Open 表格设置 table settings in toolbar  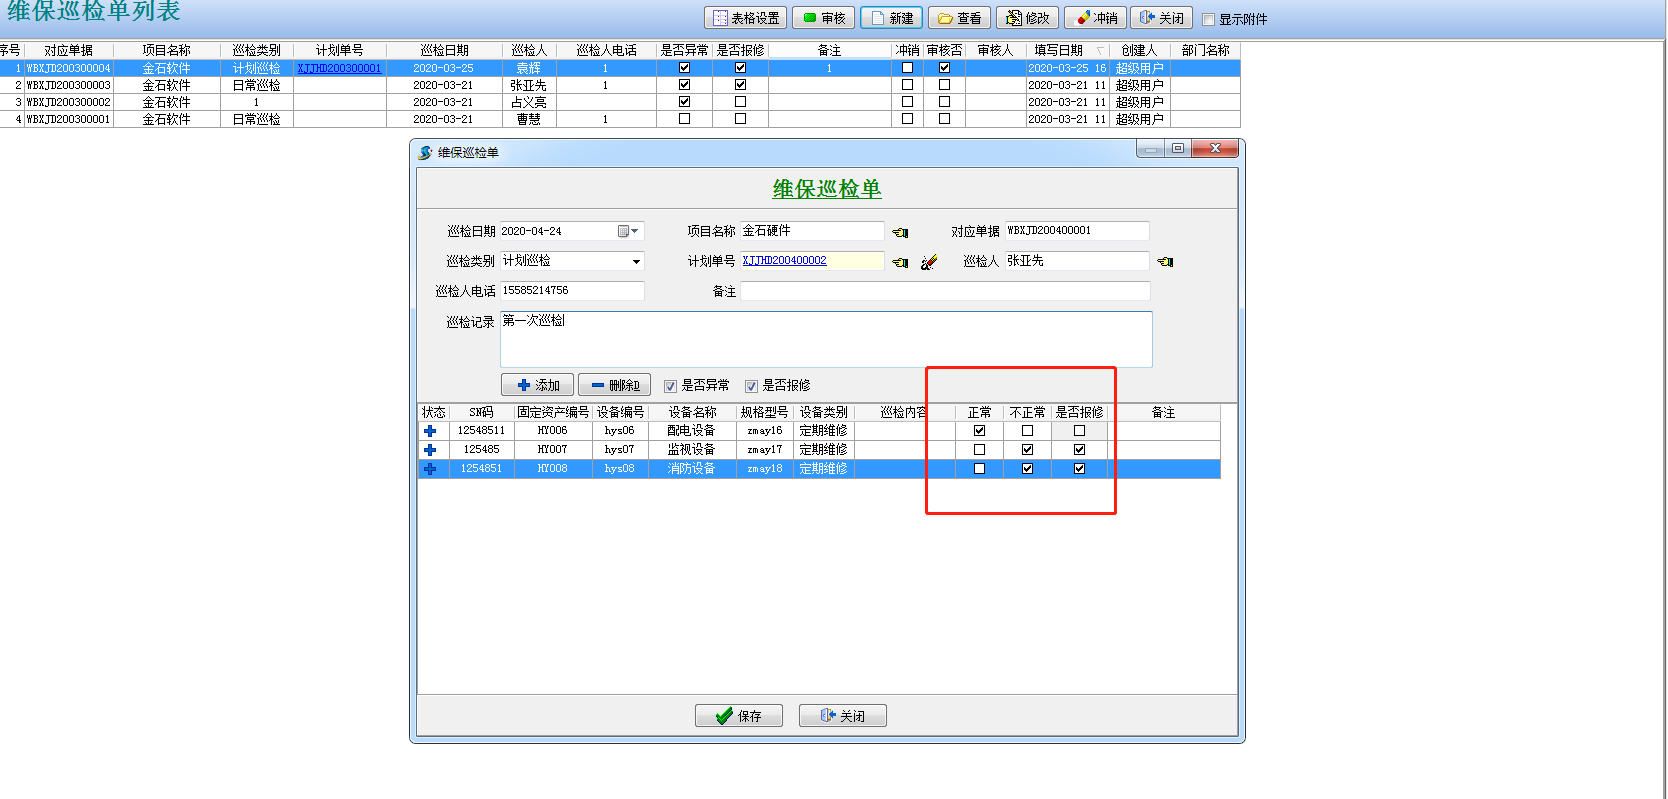point(745,18)
